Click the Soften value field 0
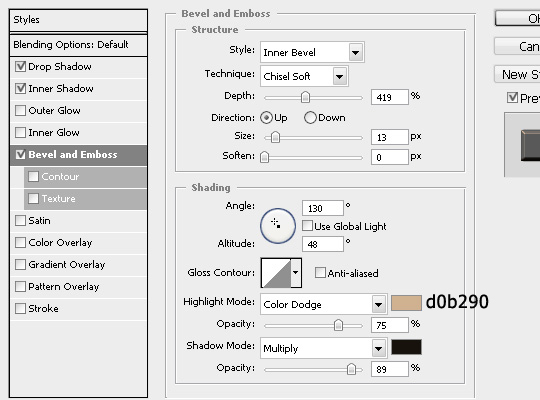 390,157
